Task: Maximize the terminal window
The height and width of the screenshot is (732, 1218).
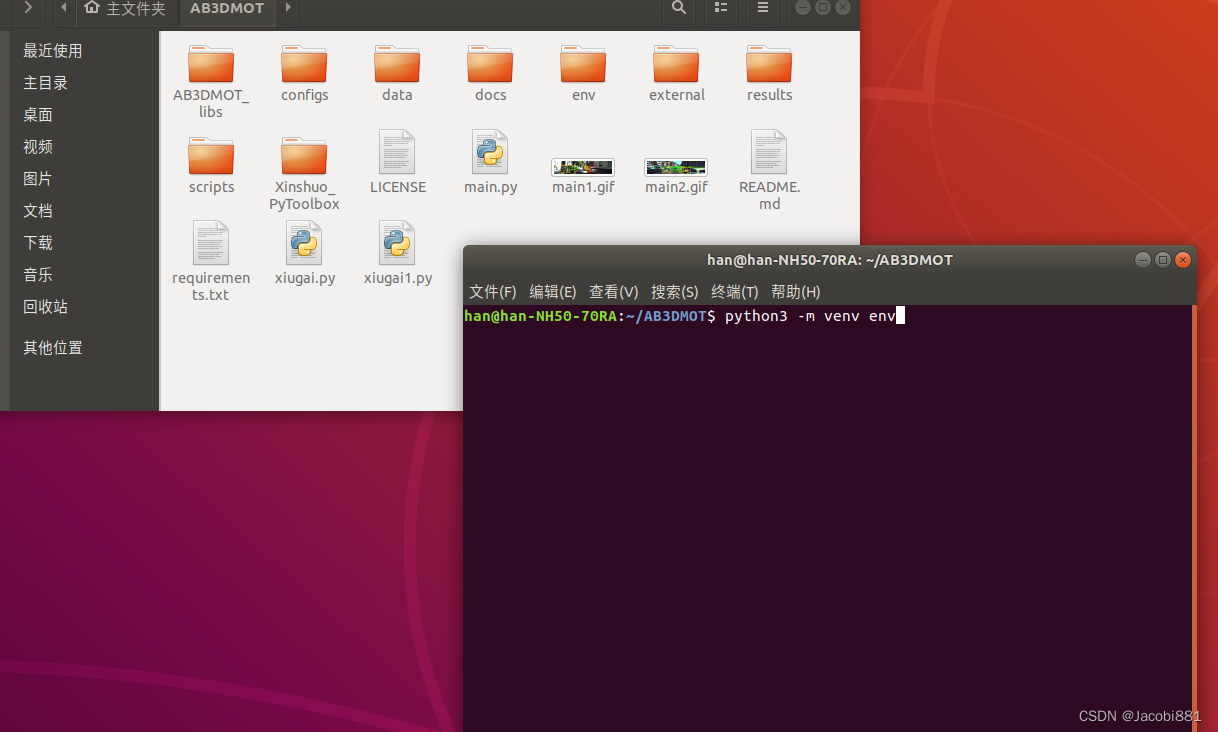Action: 1163,260
